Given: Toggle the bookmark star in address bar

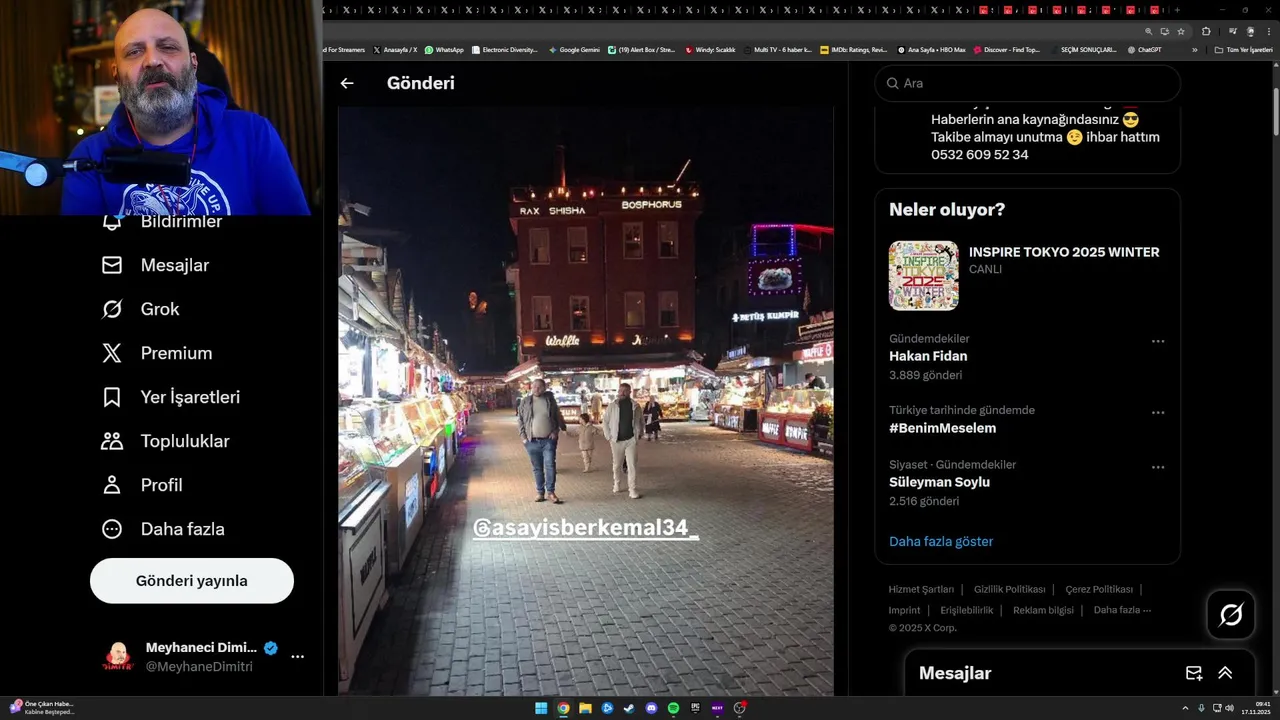Looking at the screenshot, I should click(1181, 31).
